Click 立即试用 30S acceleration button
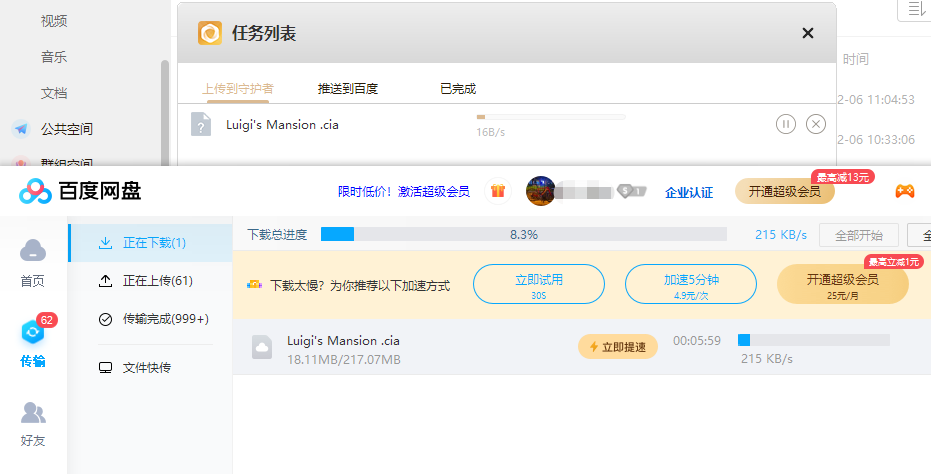Screen dimensions: 931x474 tap(539, 284)
